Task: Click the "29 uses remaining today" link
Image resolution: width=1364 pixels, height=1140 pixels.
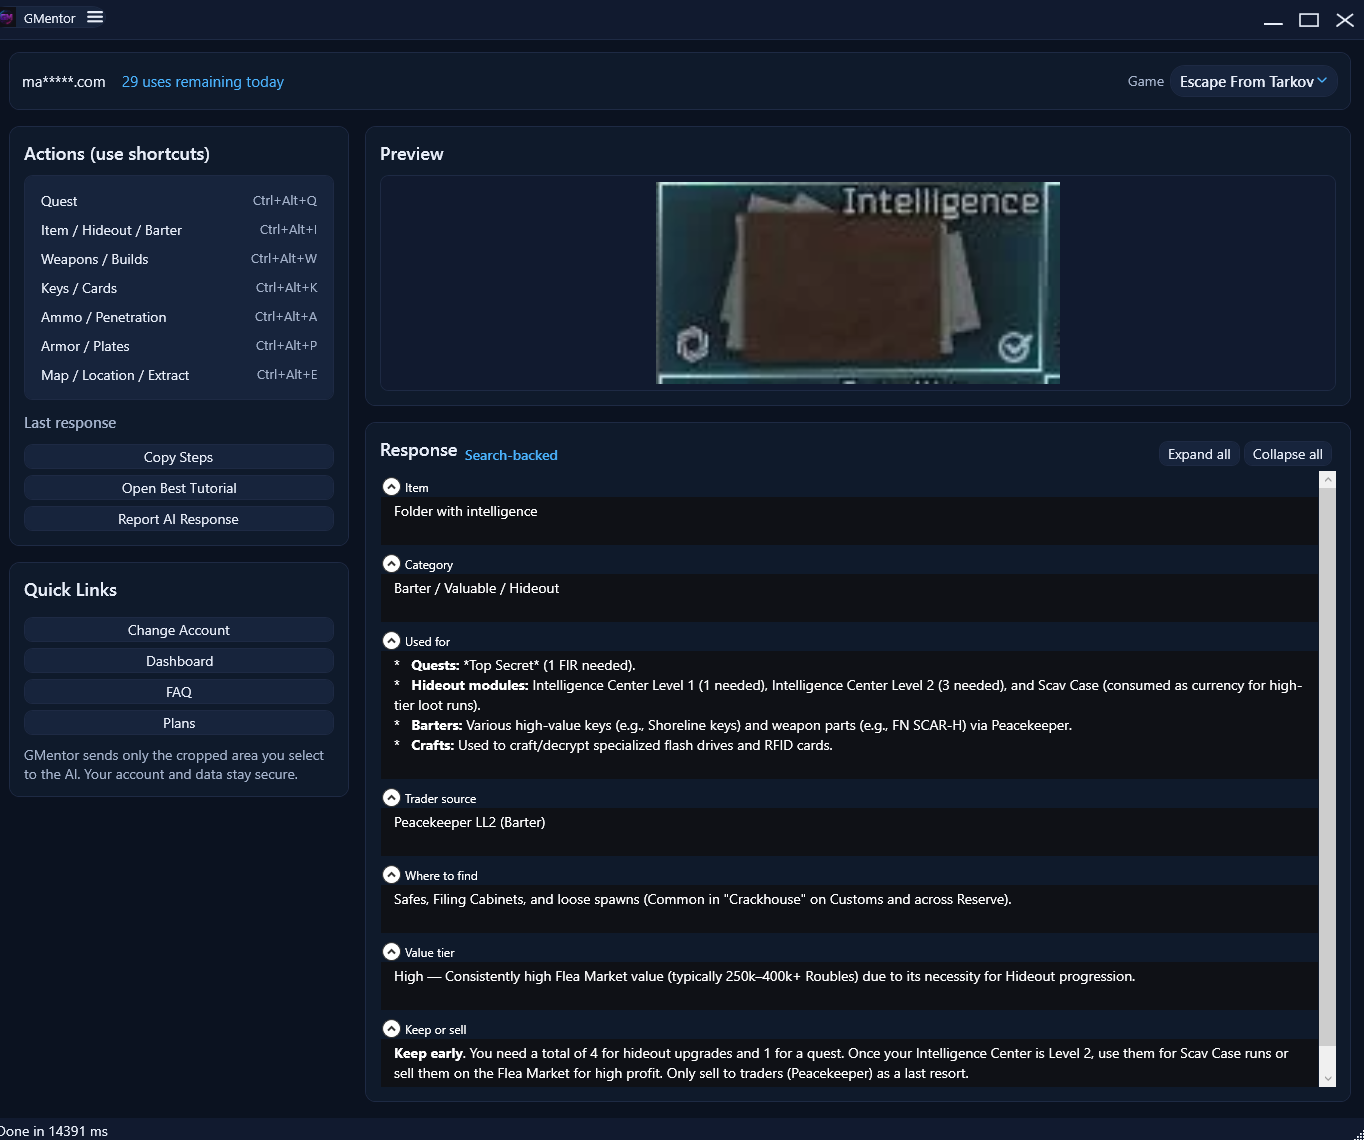Action: point(202,81)
